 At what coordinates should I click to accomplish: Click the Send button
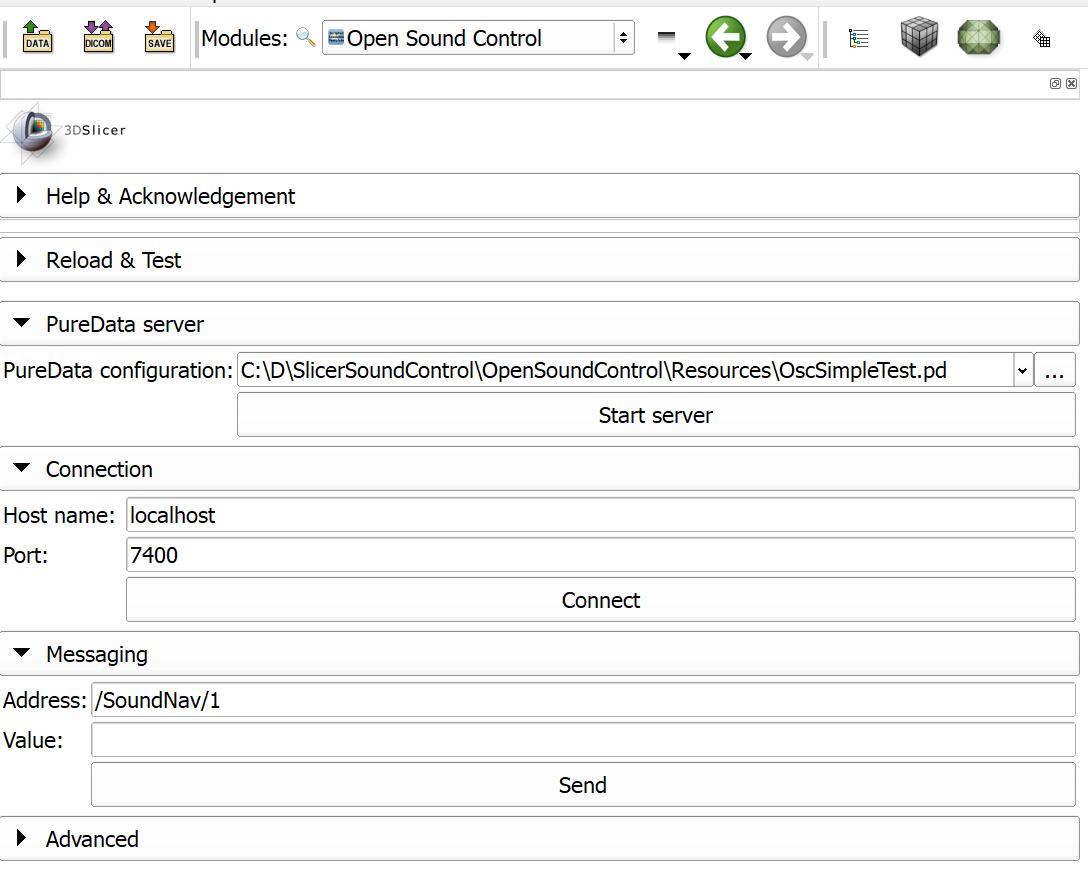coord(583,785)
